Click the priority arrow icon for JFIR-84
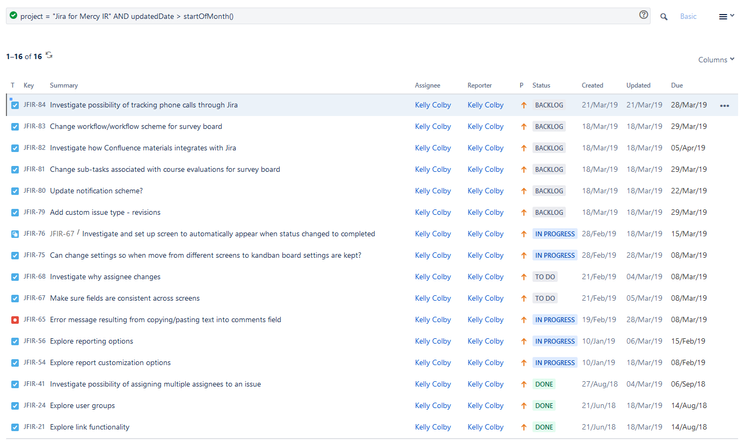 tap(524, 105)
